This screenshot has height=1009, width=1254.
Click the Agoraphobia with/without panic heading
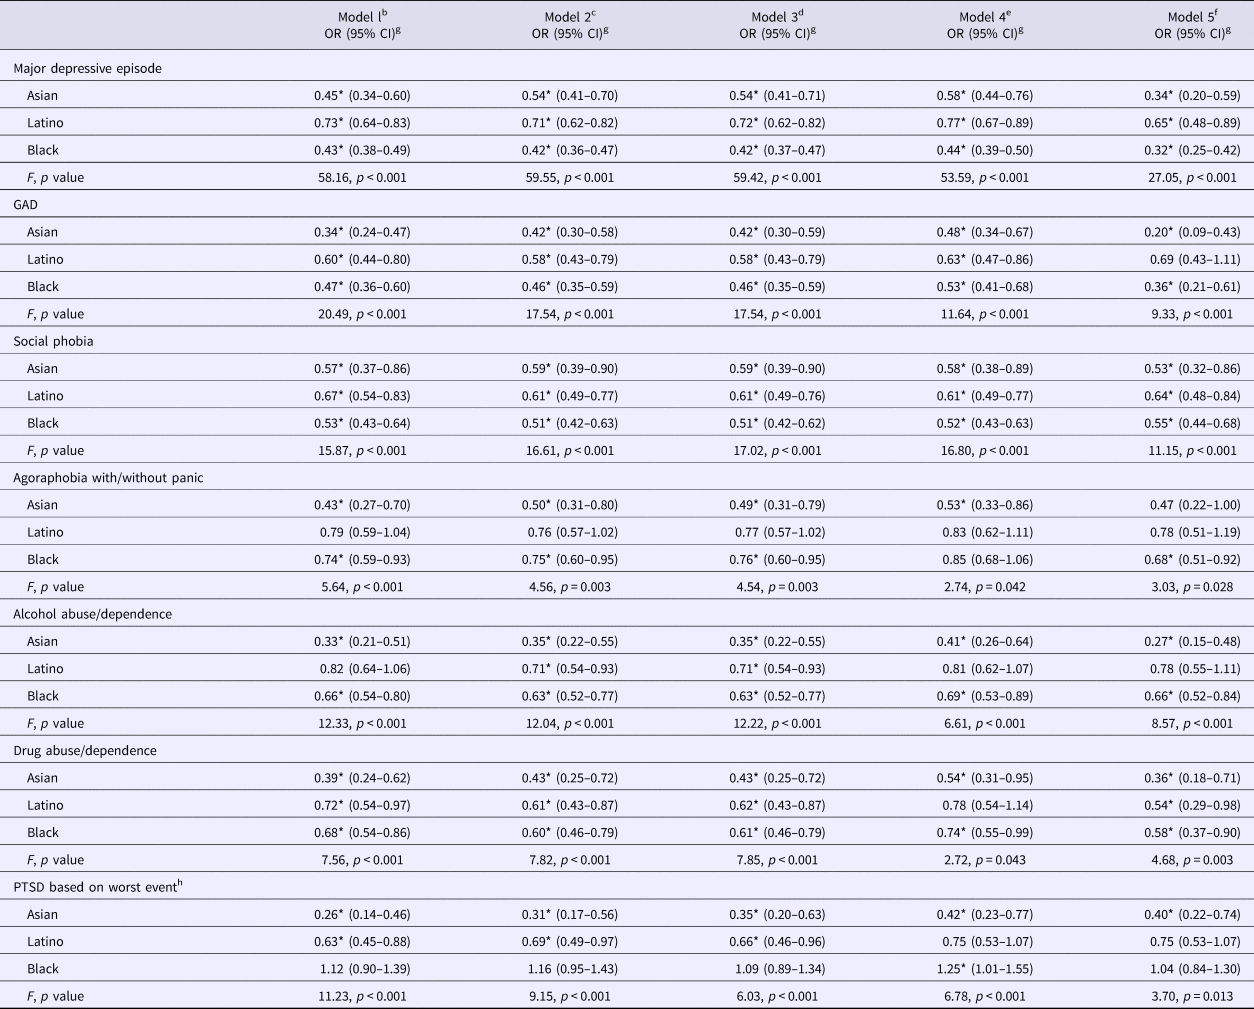[108, 478]
